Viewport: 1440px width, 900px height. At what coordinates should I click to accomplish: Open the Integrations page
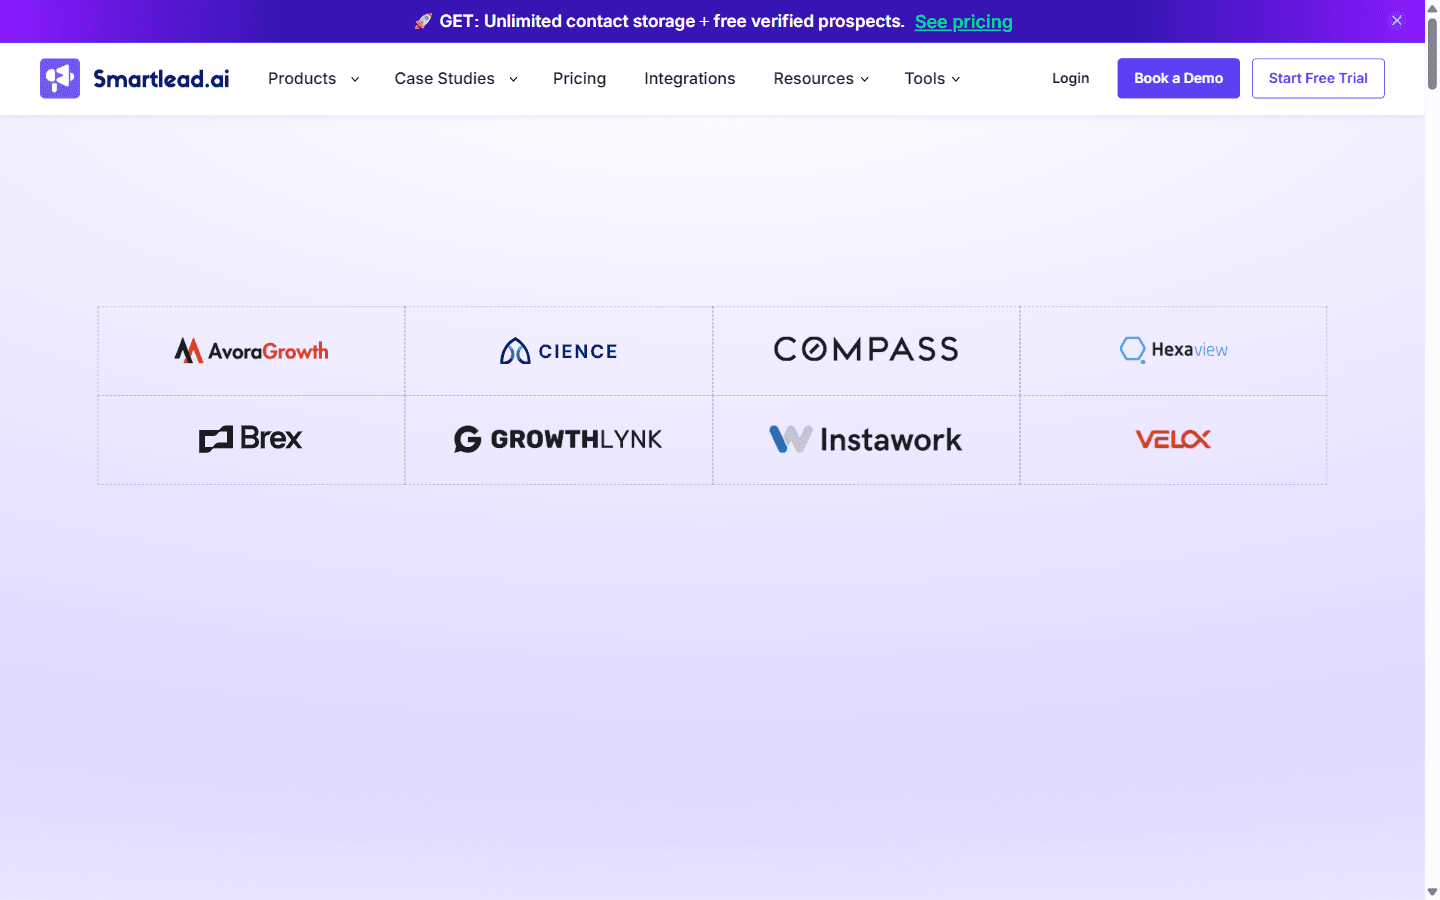coord(690,78)
